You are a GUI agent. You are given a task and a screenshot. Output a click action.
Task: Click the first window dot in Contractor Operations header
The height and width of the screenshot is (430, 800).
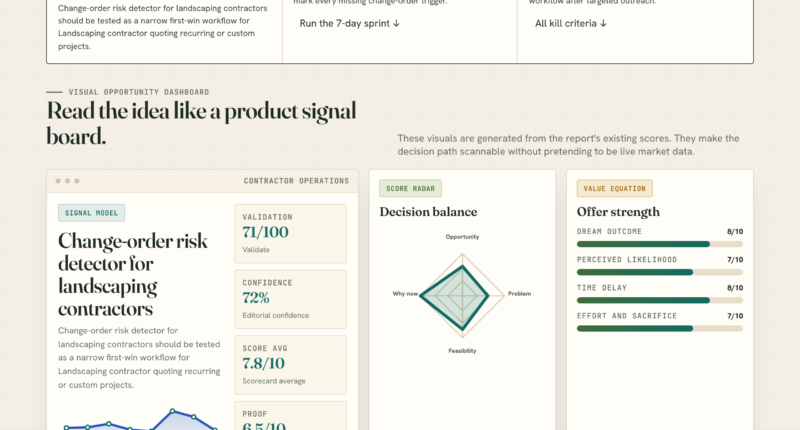click(58, 181)
